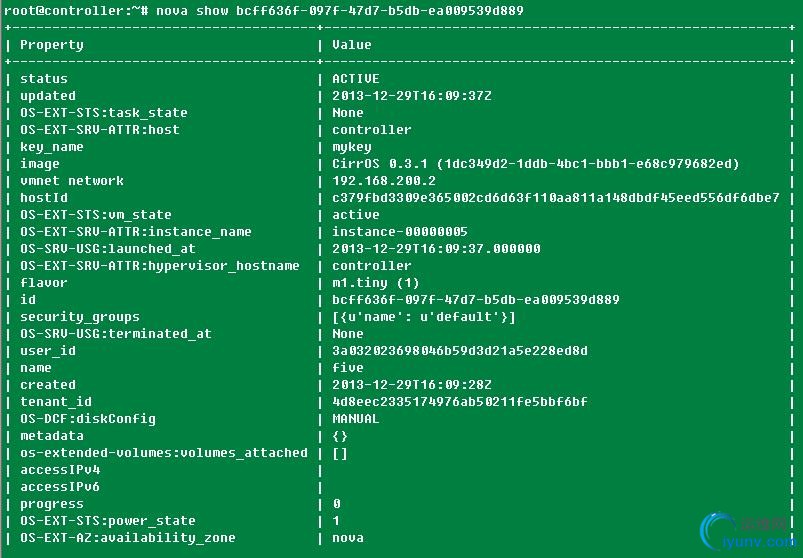Click the nova show command line
The width and height of the screenshot is (803, 558).
pos(262,10)
